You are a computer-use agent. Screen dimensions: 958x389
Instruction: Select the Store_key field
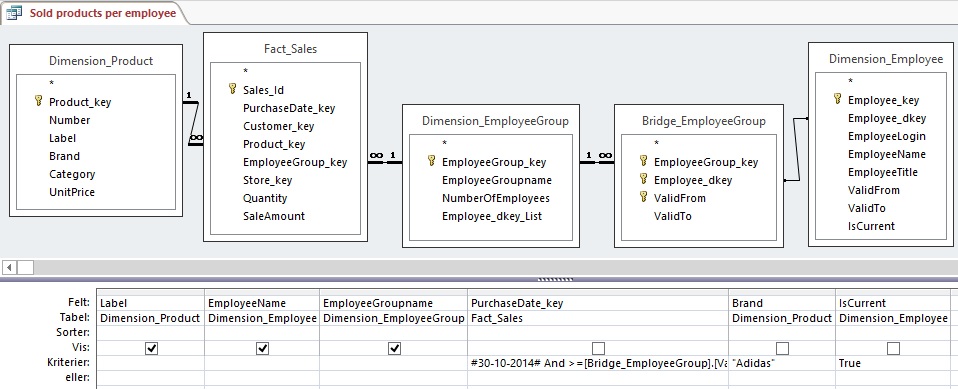268,180
